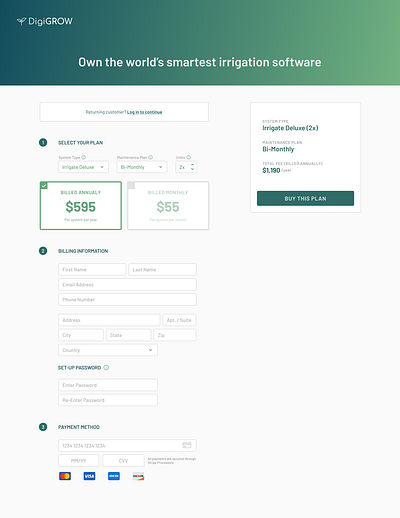Image resolution: width=400 pixels, height=518 pixels.
Task: Toggle the checkbox on Billed Annually card
Action: (x=44, y=185)
